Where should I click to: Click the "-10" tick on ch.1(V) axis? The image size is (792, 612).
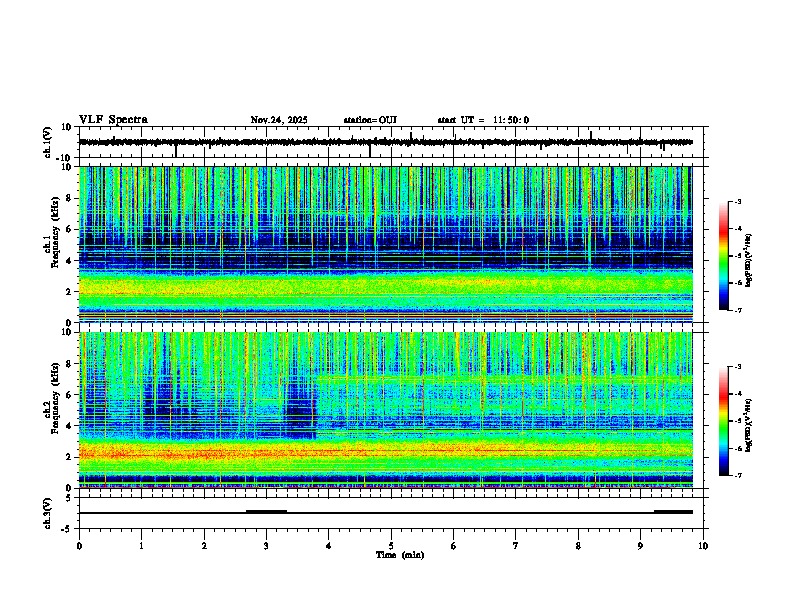pos(65,158)
